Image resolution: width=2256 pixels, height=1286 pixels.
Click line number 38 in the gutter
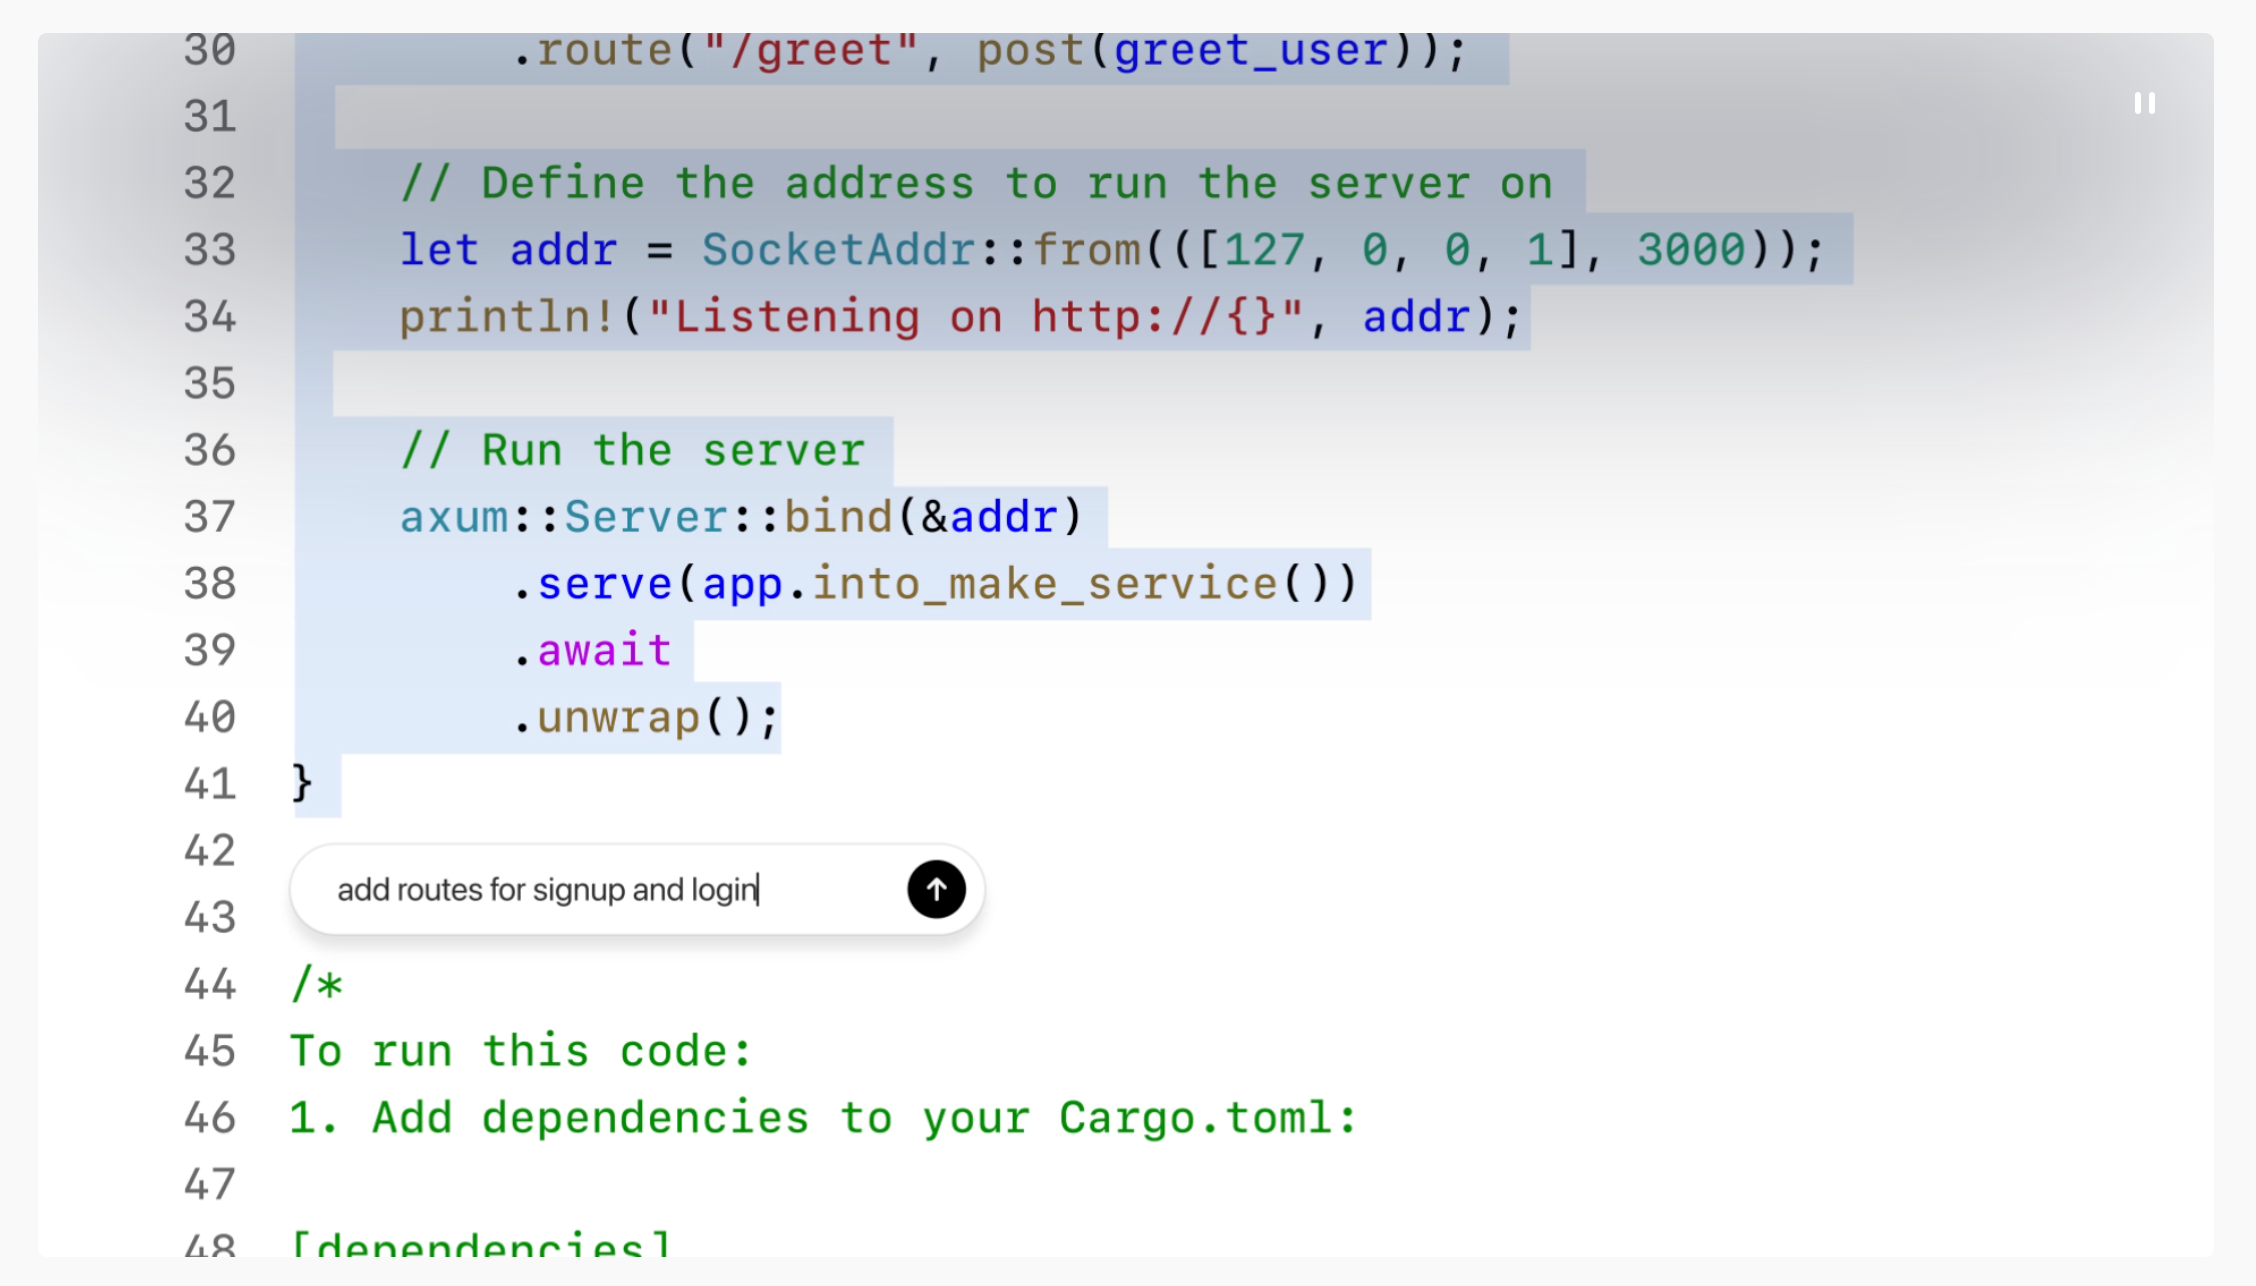point(210,584)
